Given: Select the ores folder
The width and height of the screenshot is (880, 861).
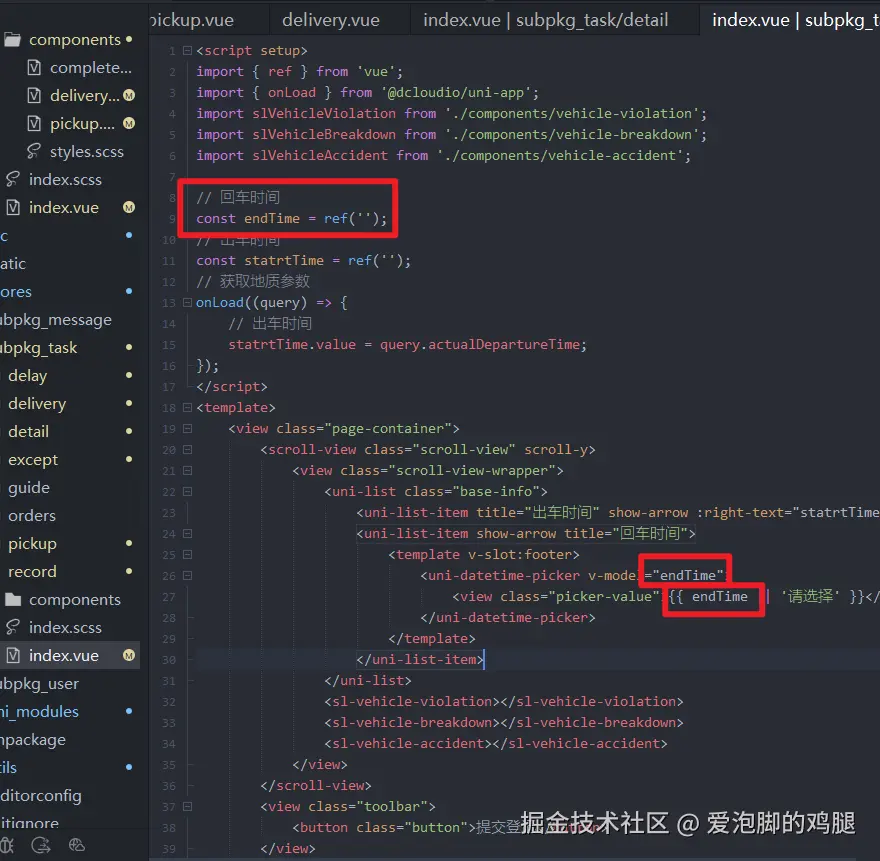Looking at the screenshot, I should (x=16, y=292).
